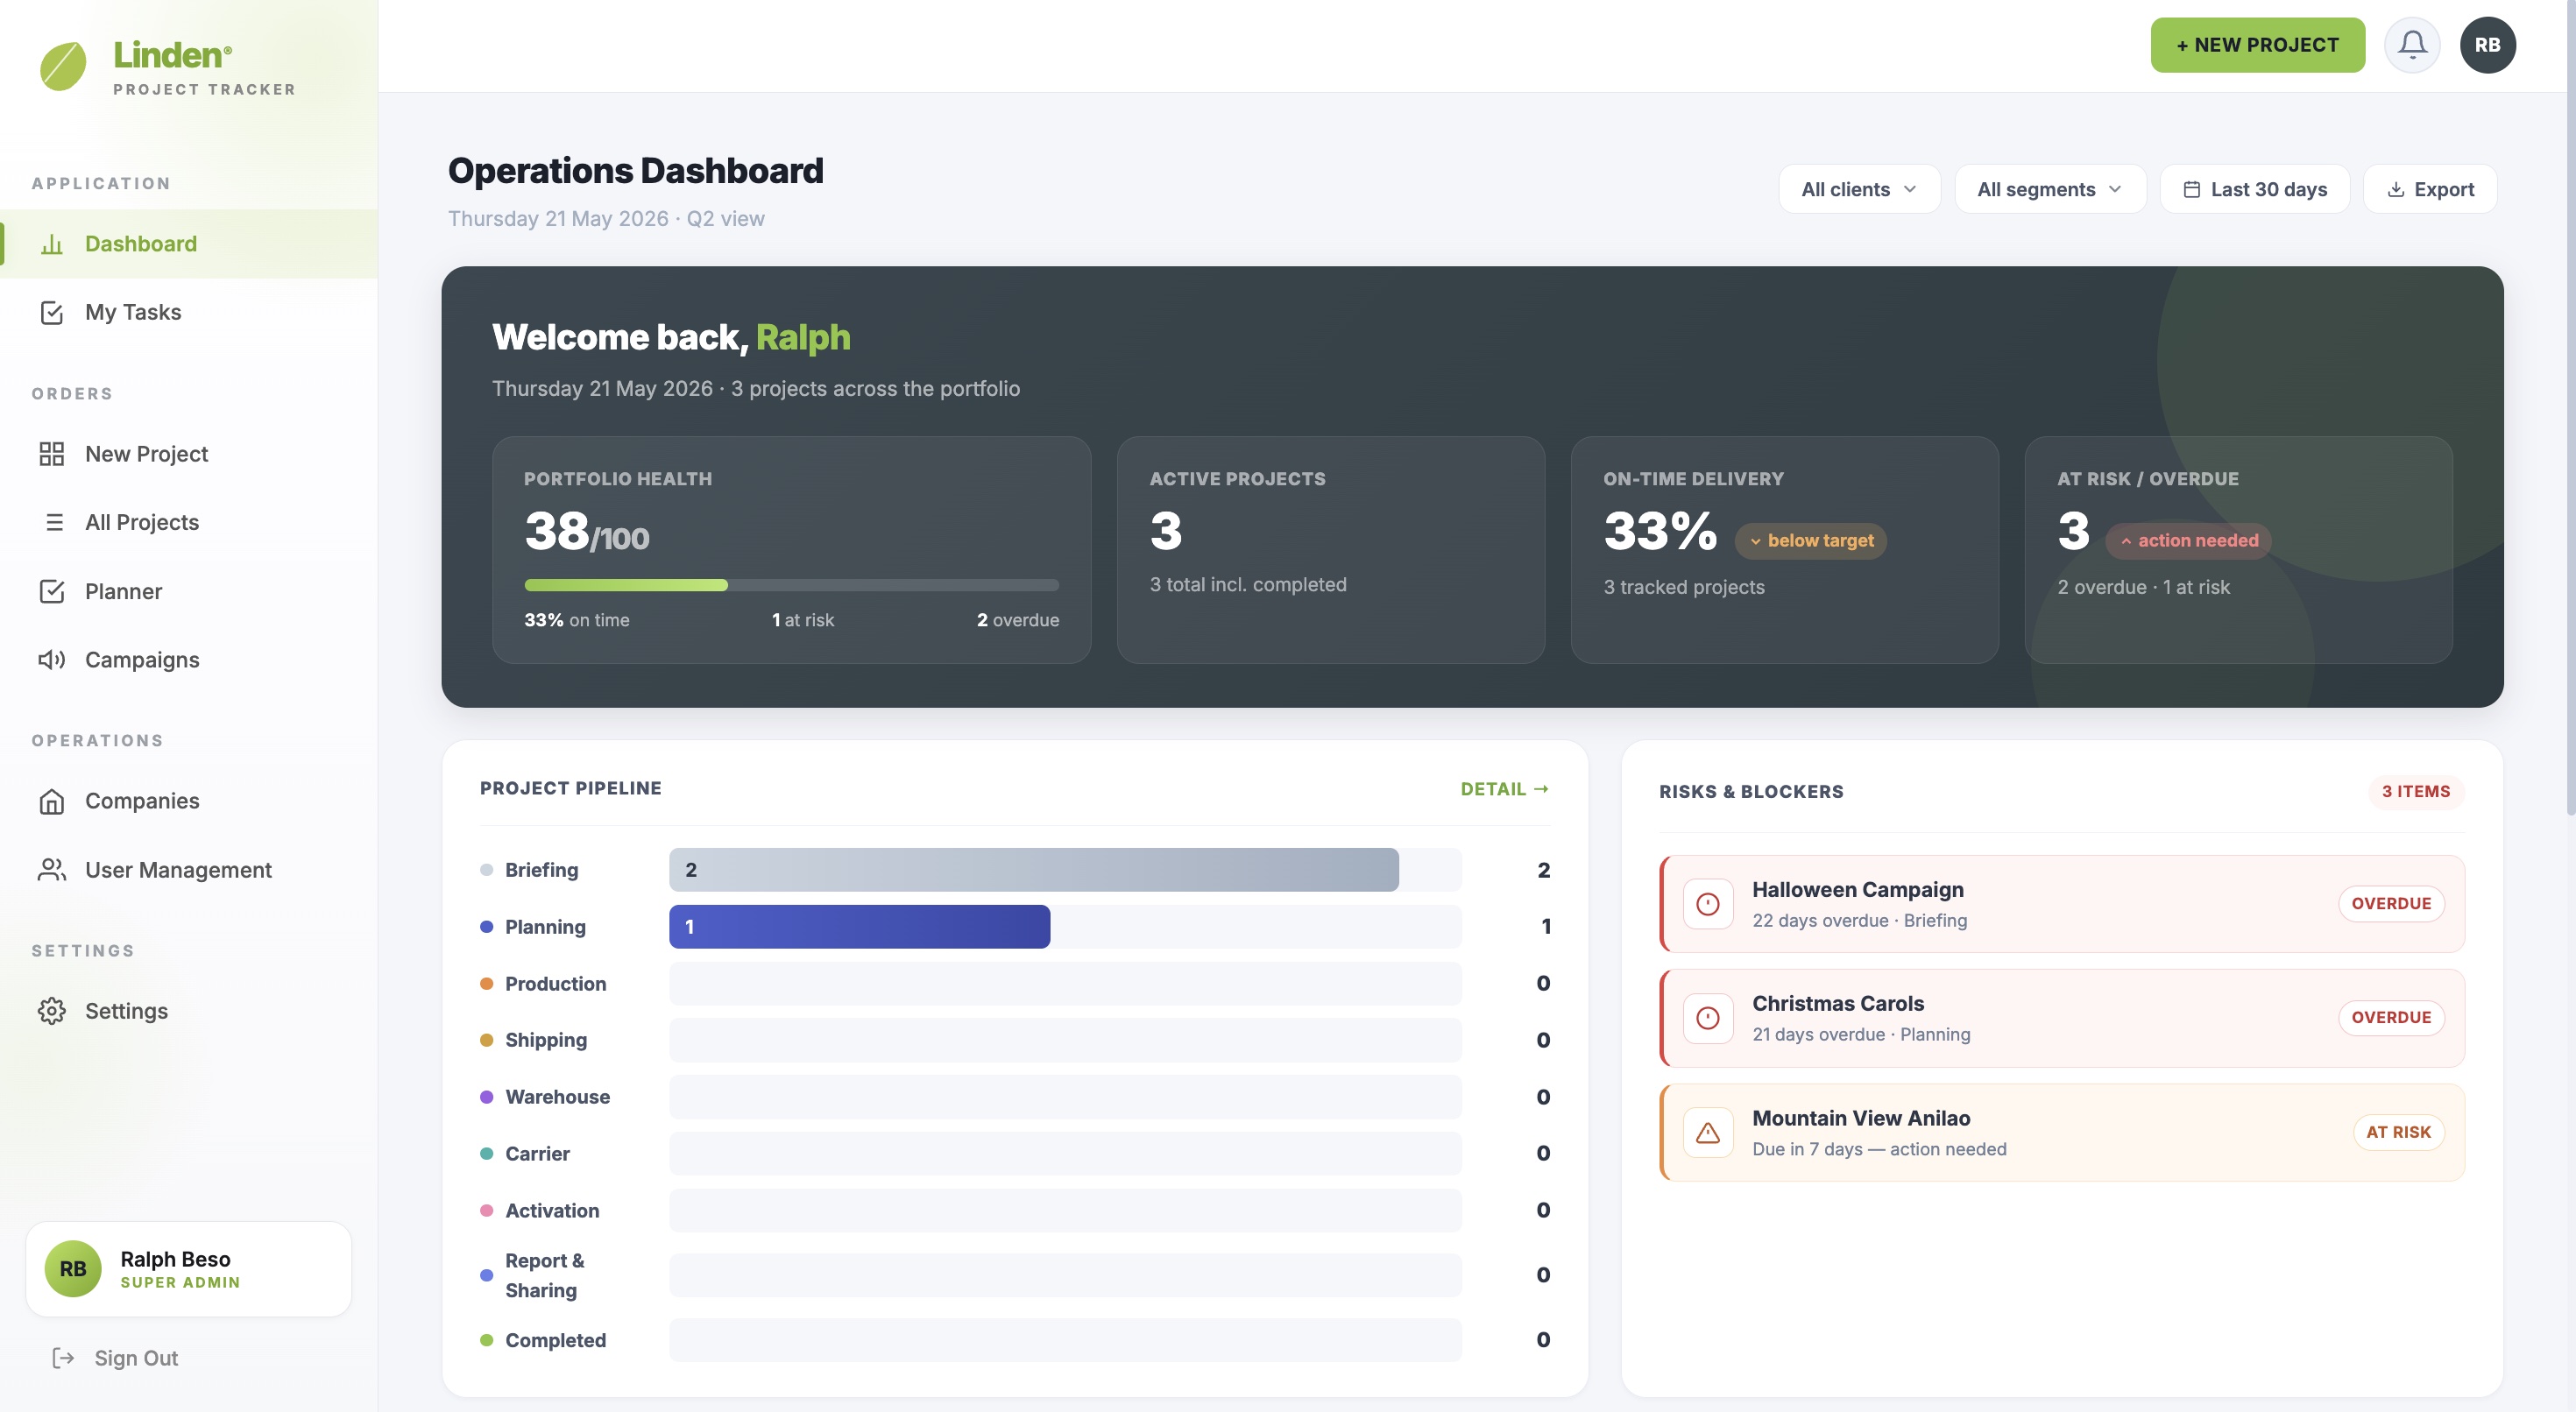Open the pipeline DETAIL link
This screenshot has height=1412, width=2576.
pos(1505,789)
